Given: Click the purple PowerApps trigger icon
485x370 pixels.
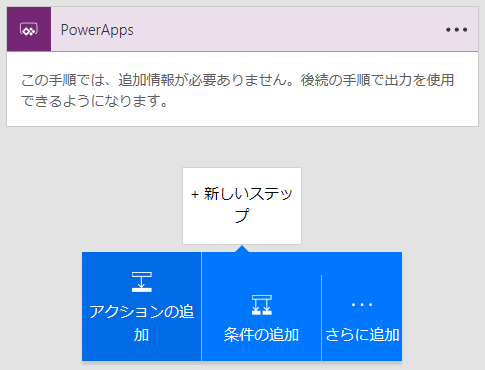Looking at the screenshot, I should click(29, 29).
